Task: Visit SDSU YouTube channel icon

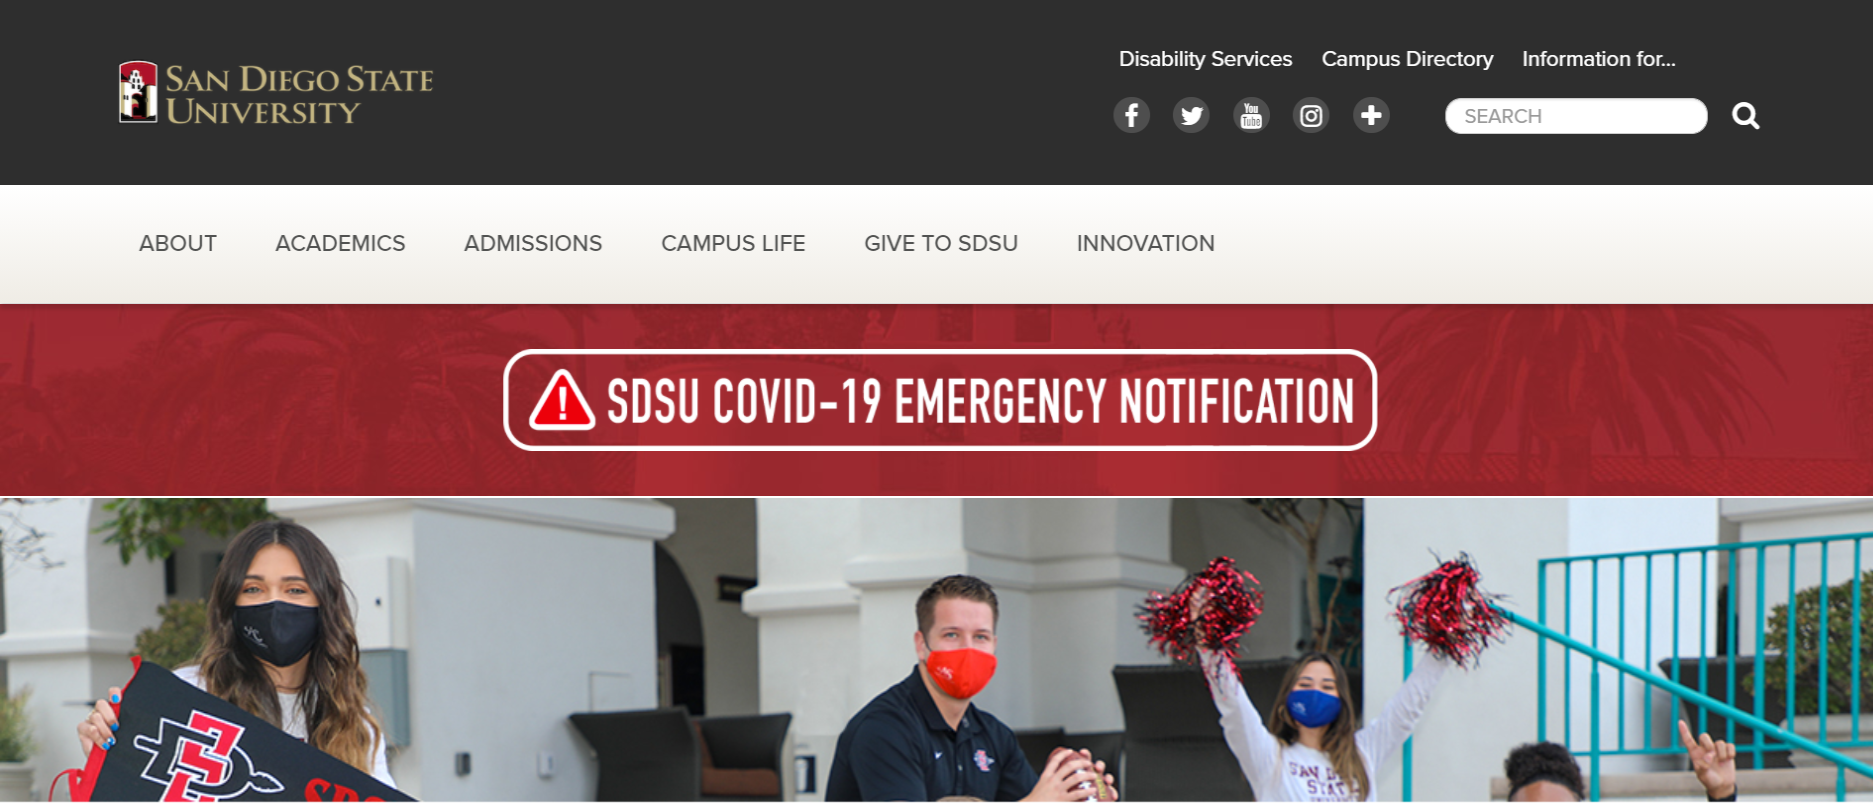Action: (1251, 116)
